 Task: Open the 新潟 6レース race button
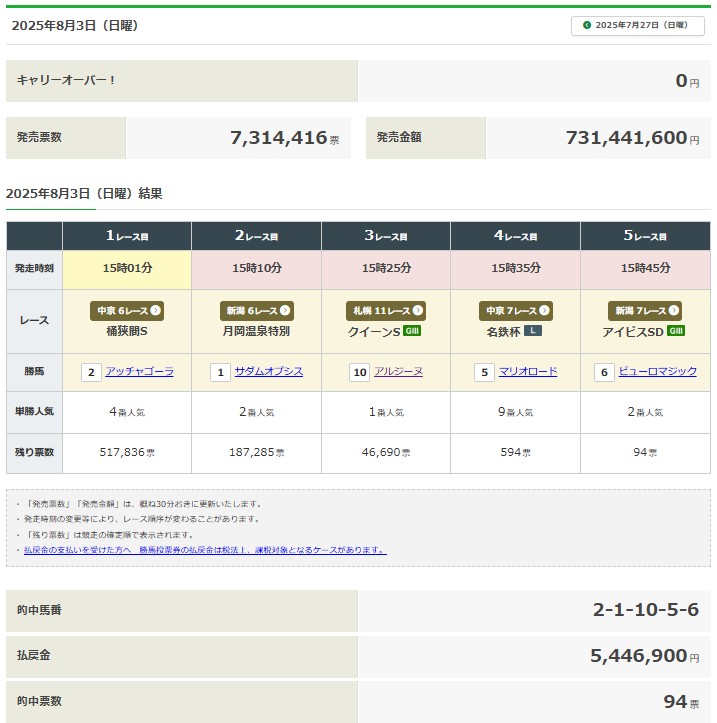[x=256, y=311]
